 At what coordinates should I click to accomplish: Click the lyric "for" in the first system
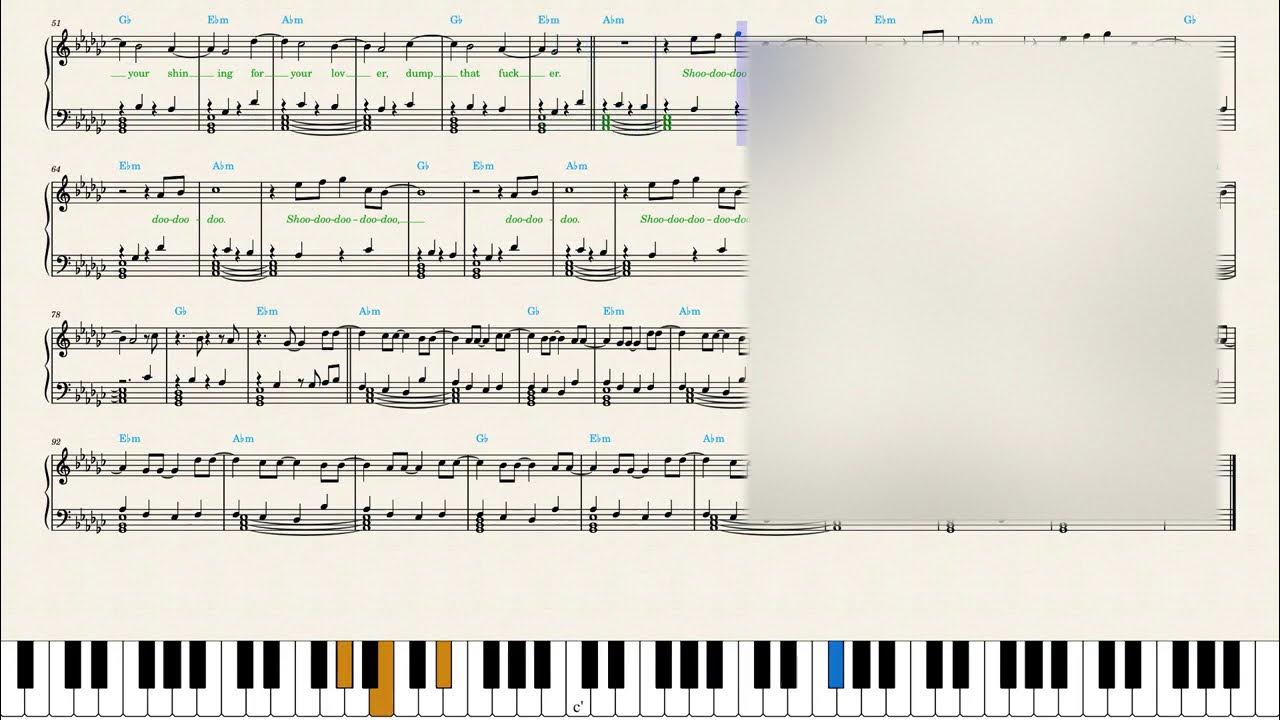click(x=257, y=73)
